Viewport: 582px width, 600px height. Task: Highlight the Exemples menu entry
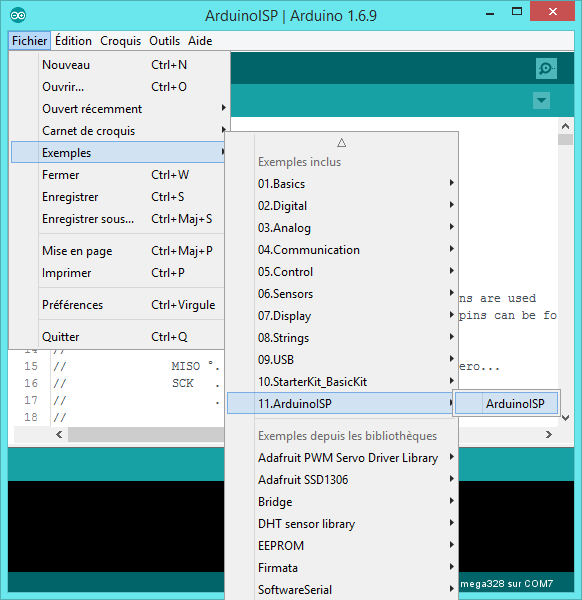click(118, 153)
